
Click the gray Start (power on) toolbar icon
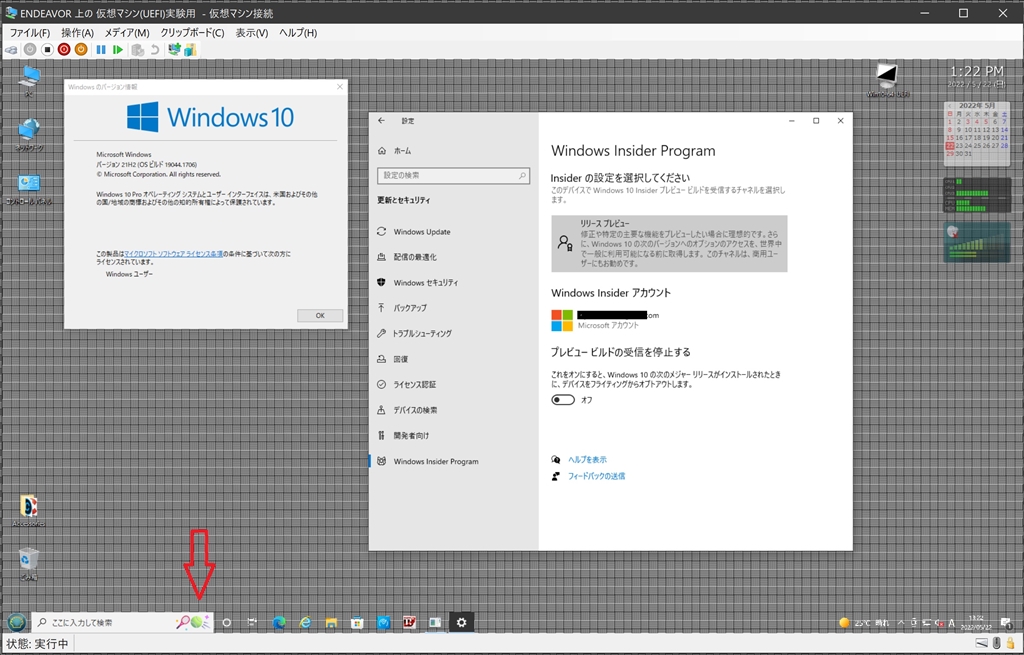[30, 50]
